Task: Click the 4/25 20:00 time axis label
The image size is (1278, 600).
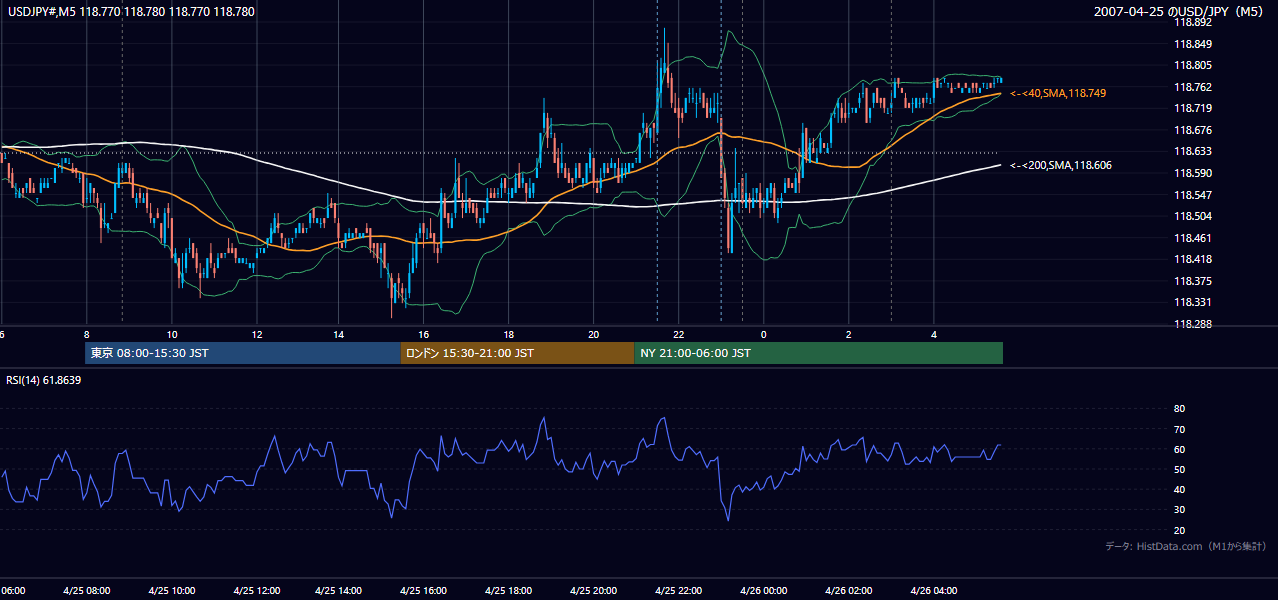Action: 594,591
